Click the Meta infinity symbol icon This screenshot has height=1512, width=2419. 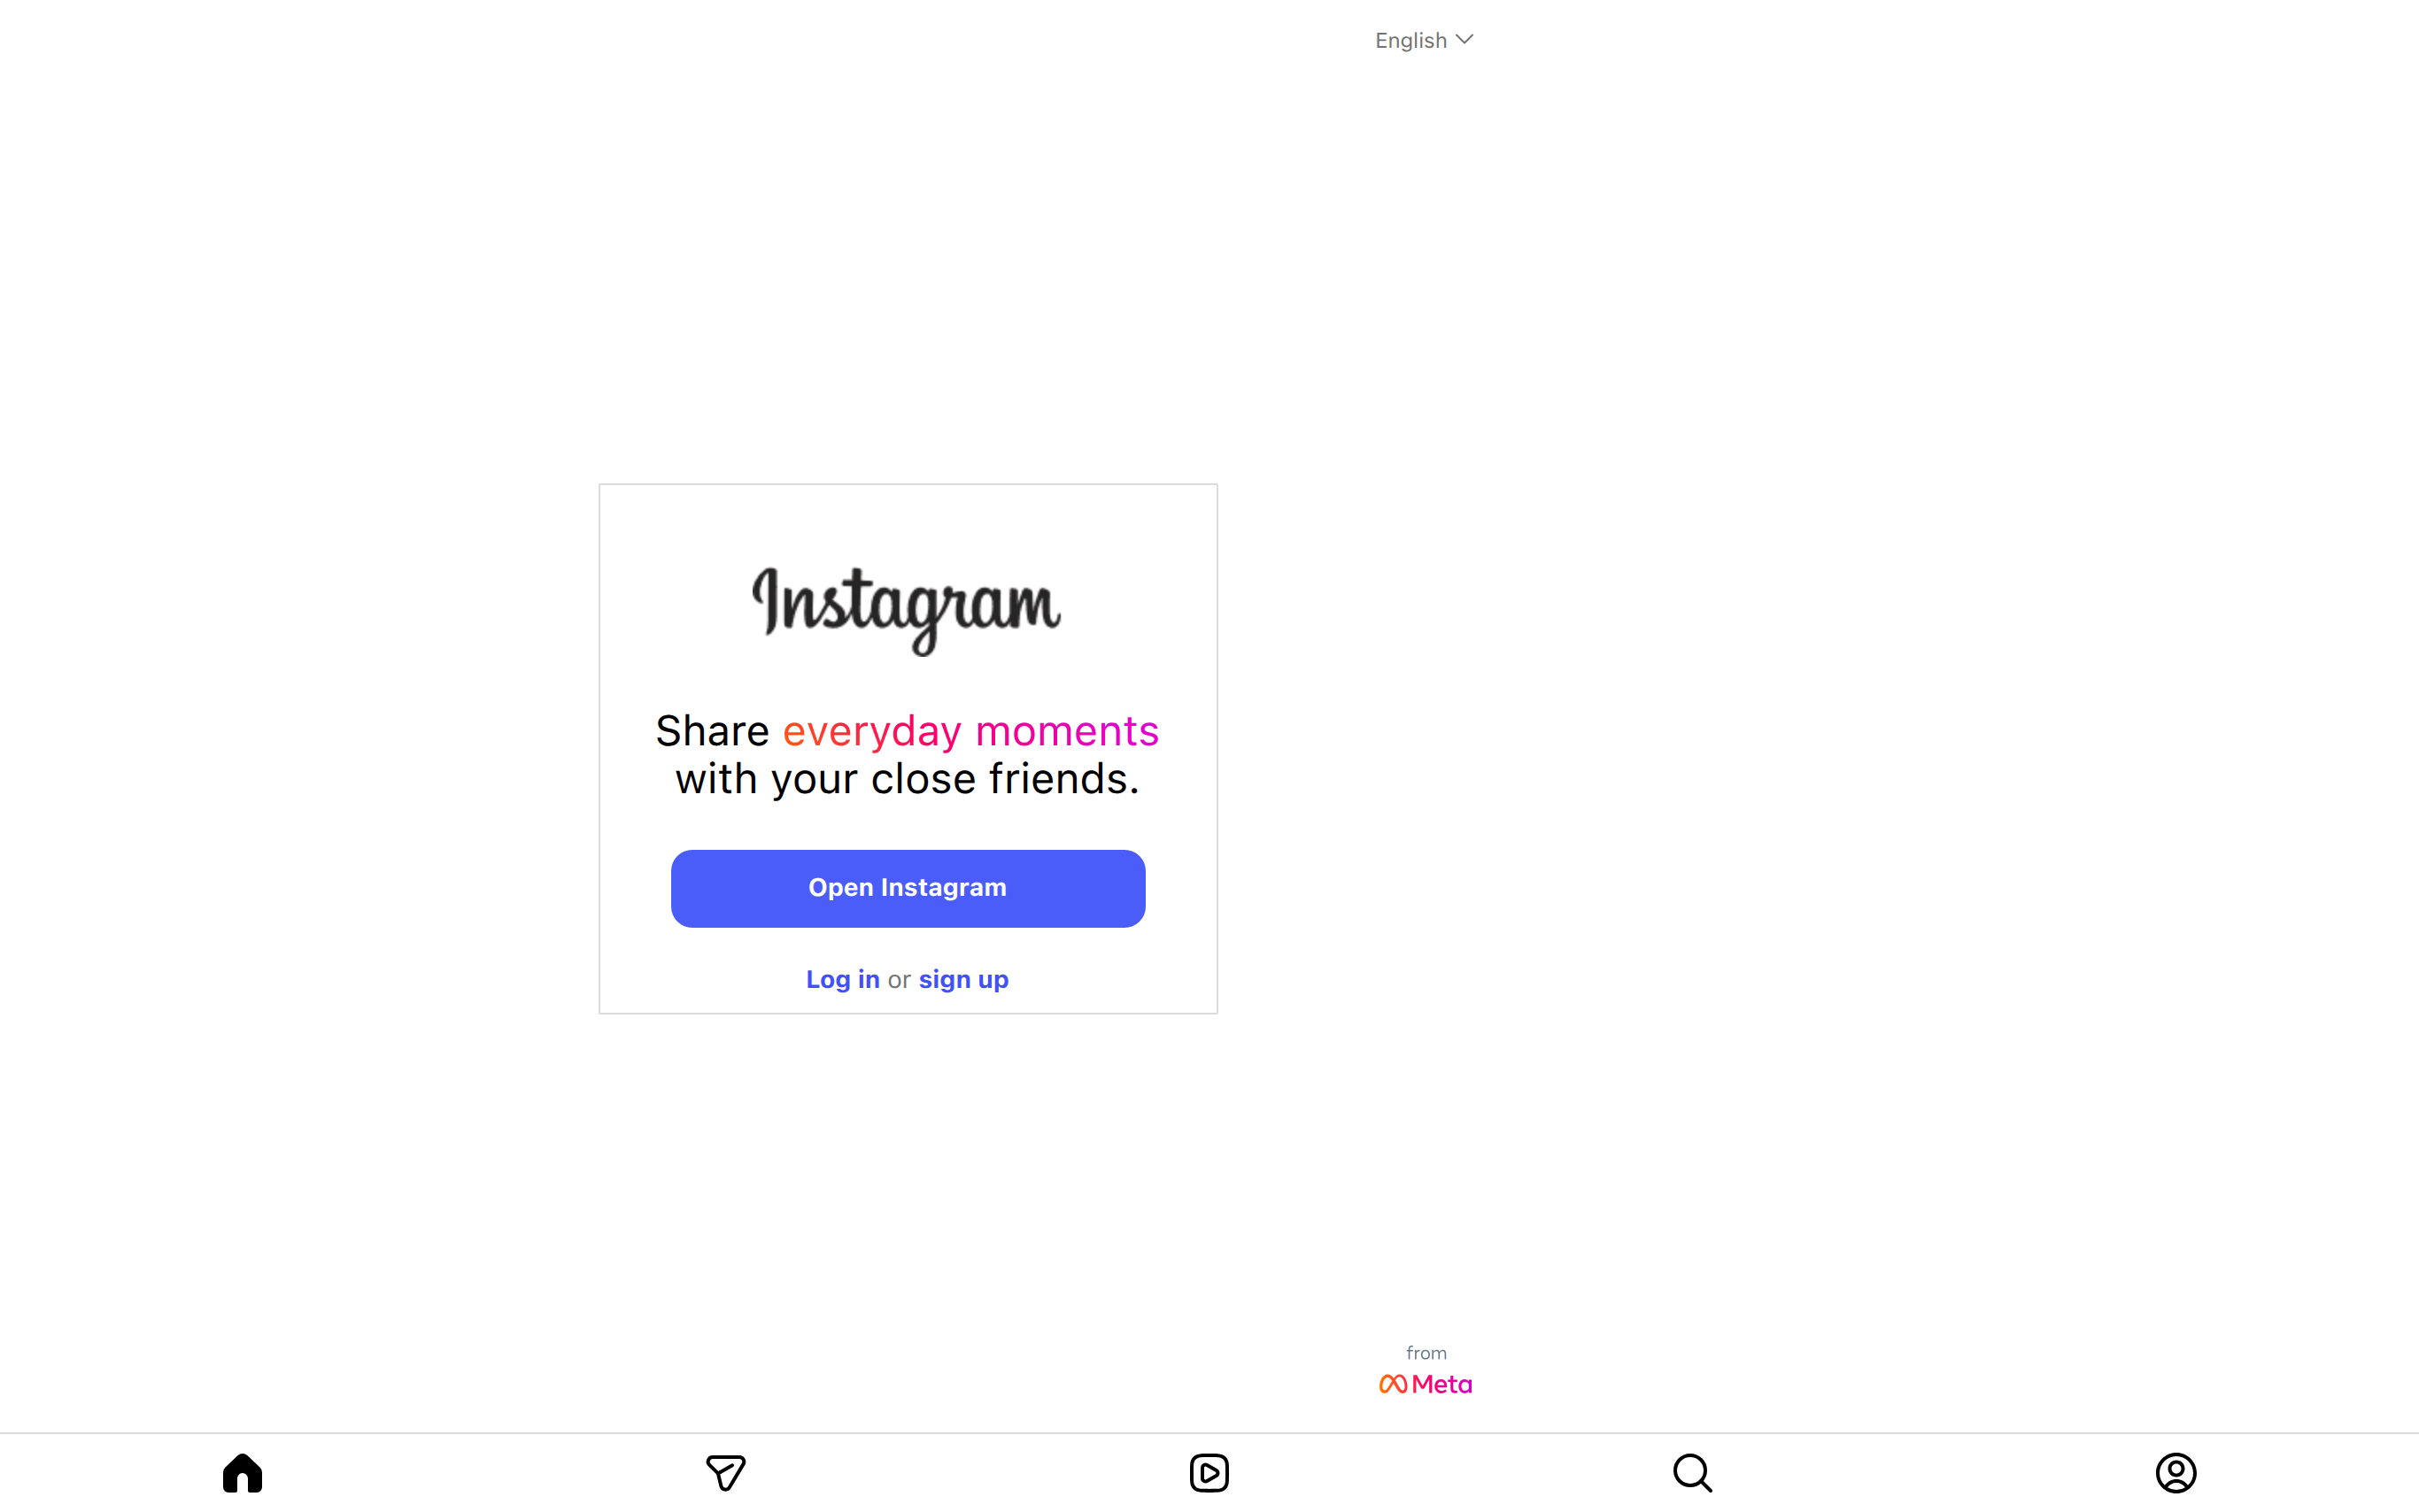tap(1393, 1384)
